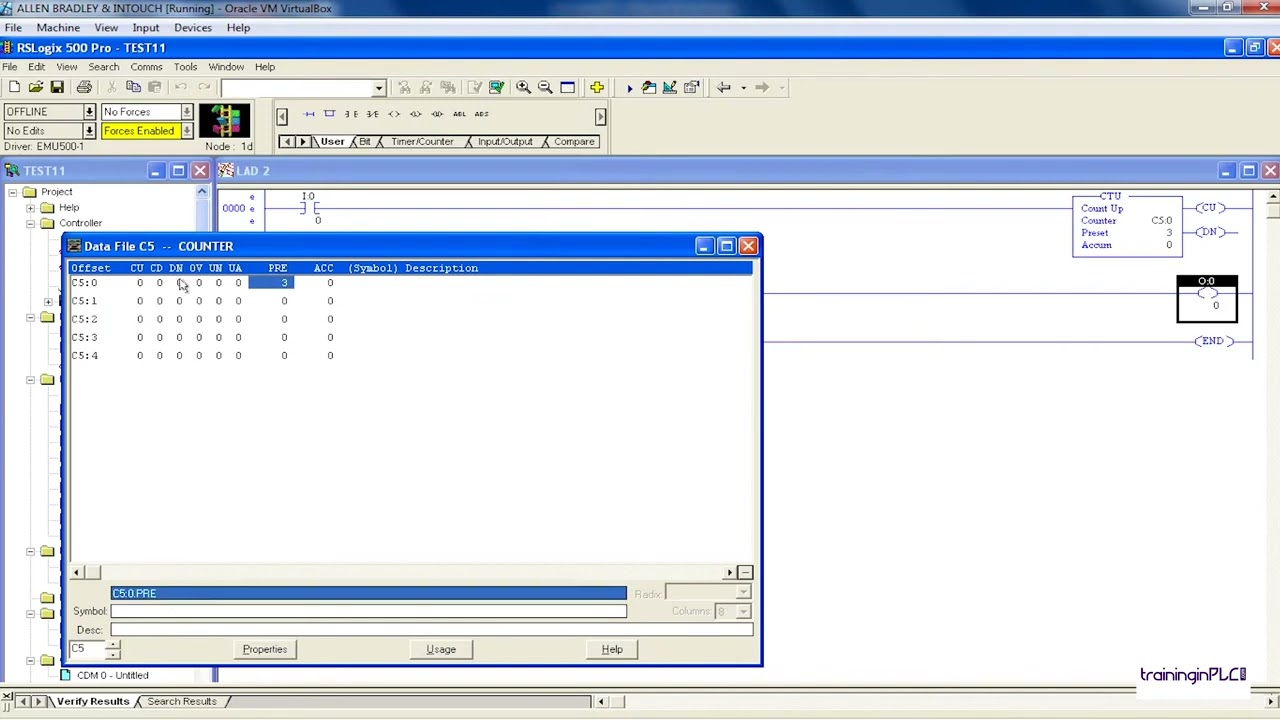The image size is (1280, 720).
Task: Toggle the CU bit for C5:4
Action: [140, 355]
